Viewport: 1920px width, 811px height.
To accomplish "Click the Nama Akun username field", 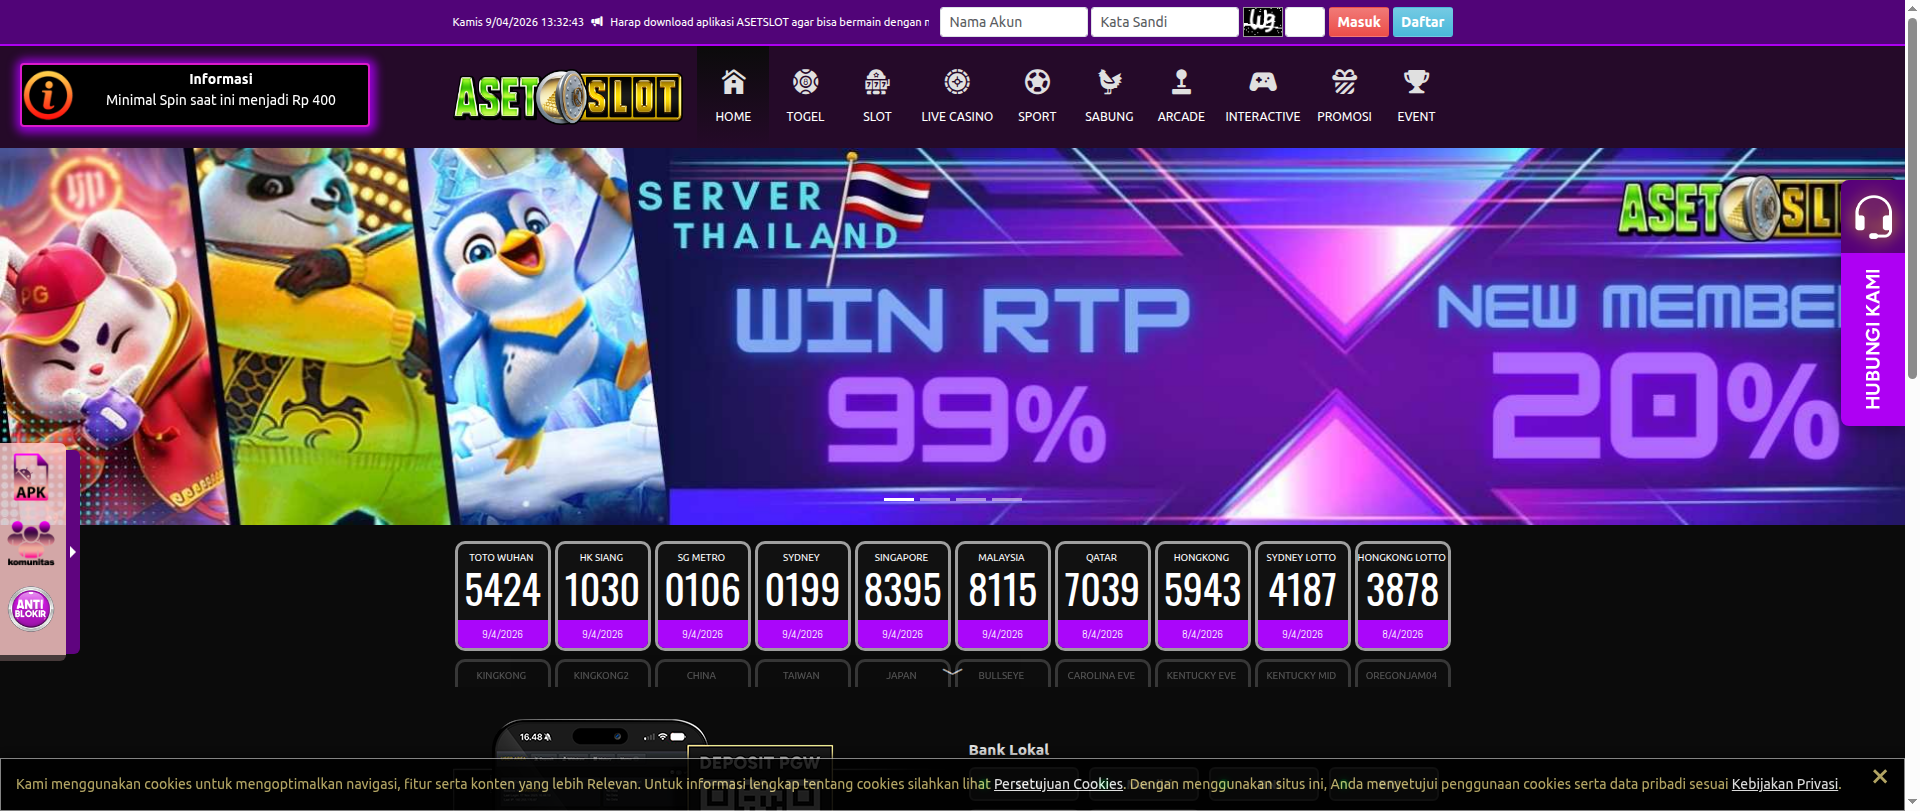I will [x=1013, y=22].
